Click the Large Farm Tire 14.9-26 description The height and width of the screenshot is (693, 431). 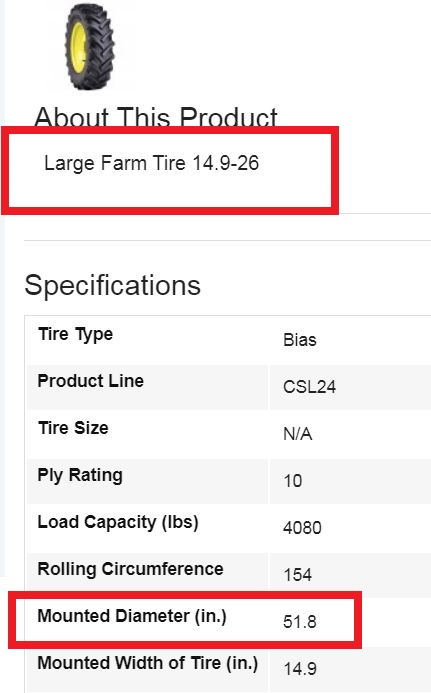(x=152, y=163)
